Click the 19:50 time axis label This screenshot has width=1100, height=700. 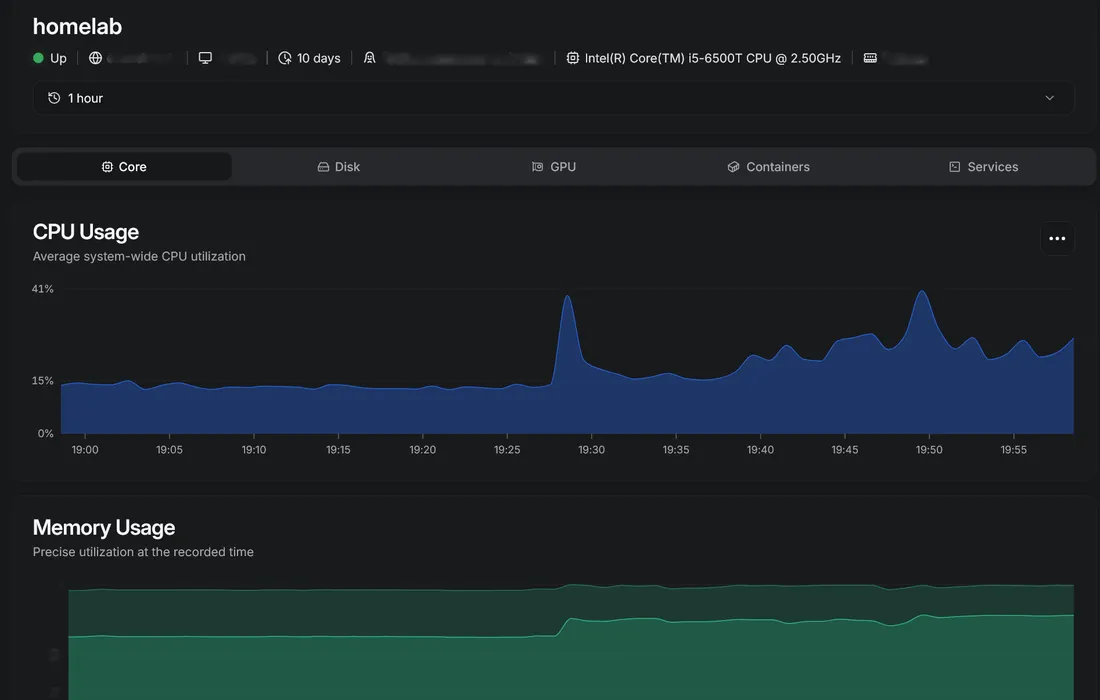[929, 450]
